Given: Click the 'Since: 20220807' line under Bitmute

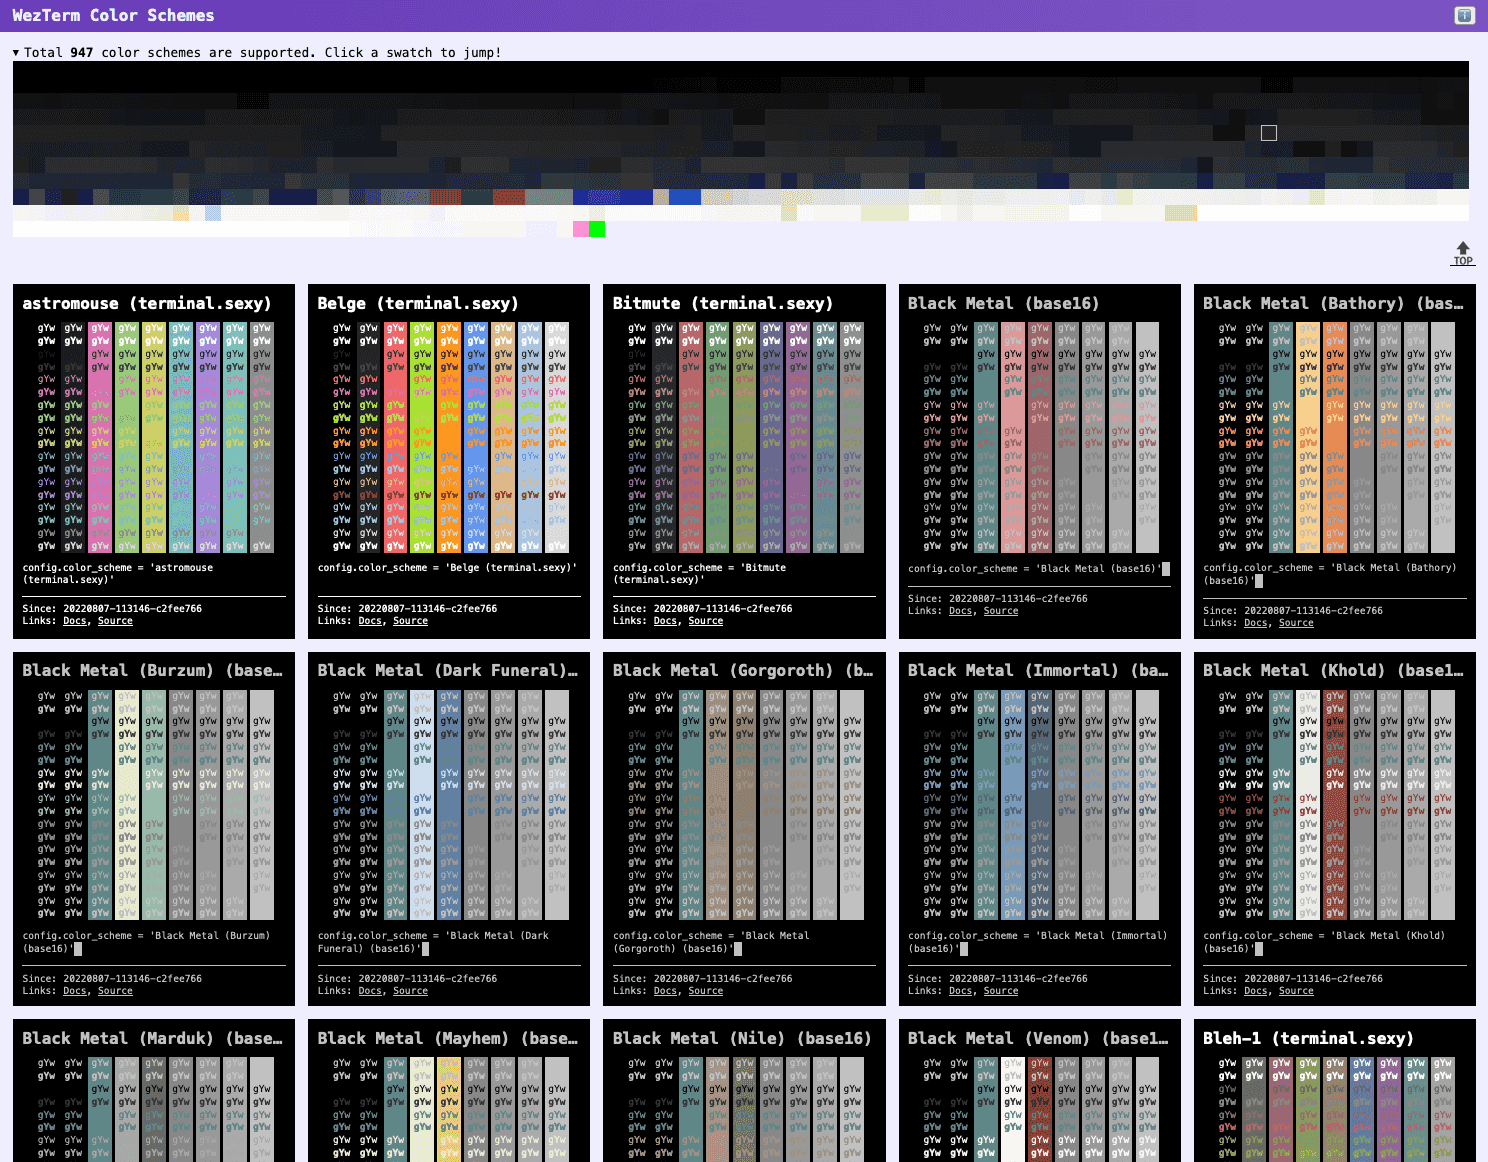Looking at the screenshot, I should (x=702, y=608).
